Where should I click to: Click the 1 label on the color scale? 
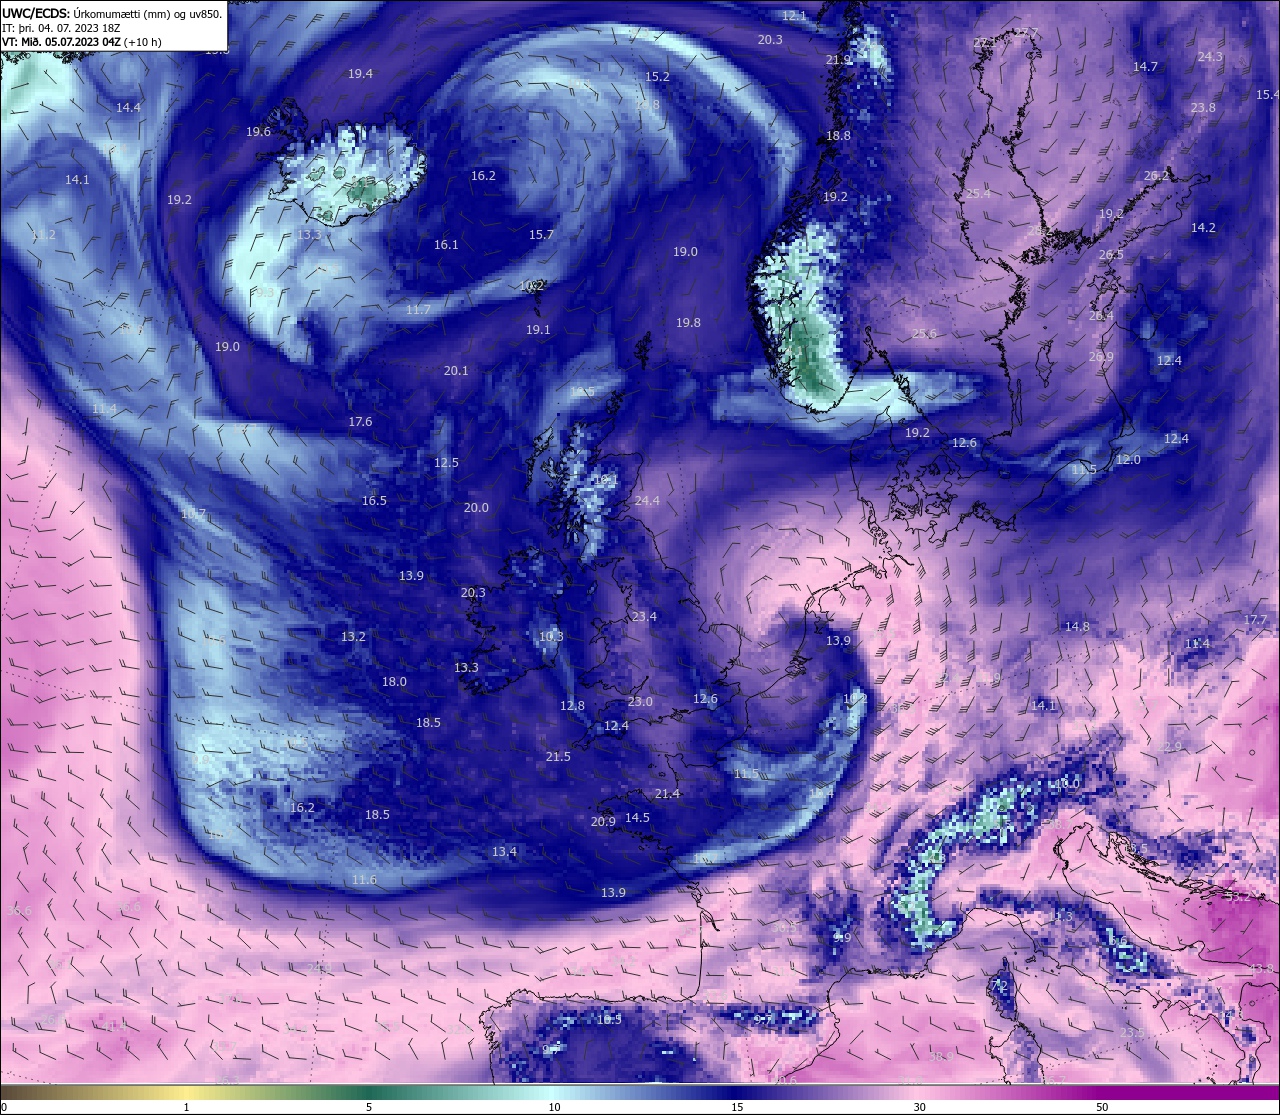[186, 1107]
